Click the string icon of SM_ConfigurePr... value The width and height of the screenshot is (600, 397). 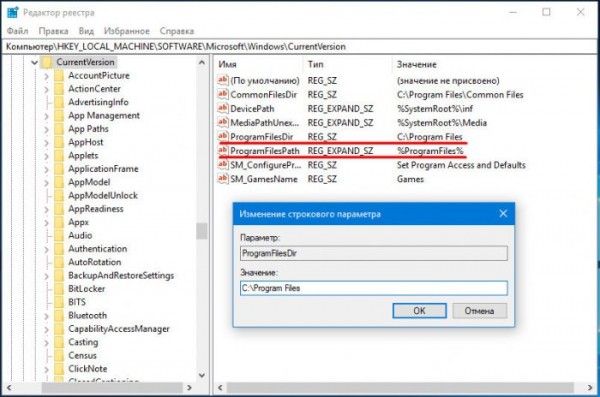pos(223,165)
